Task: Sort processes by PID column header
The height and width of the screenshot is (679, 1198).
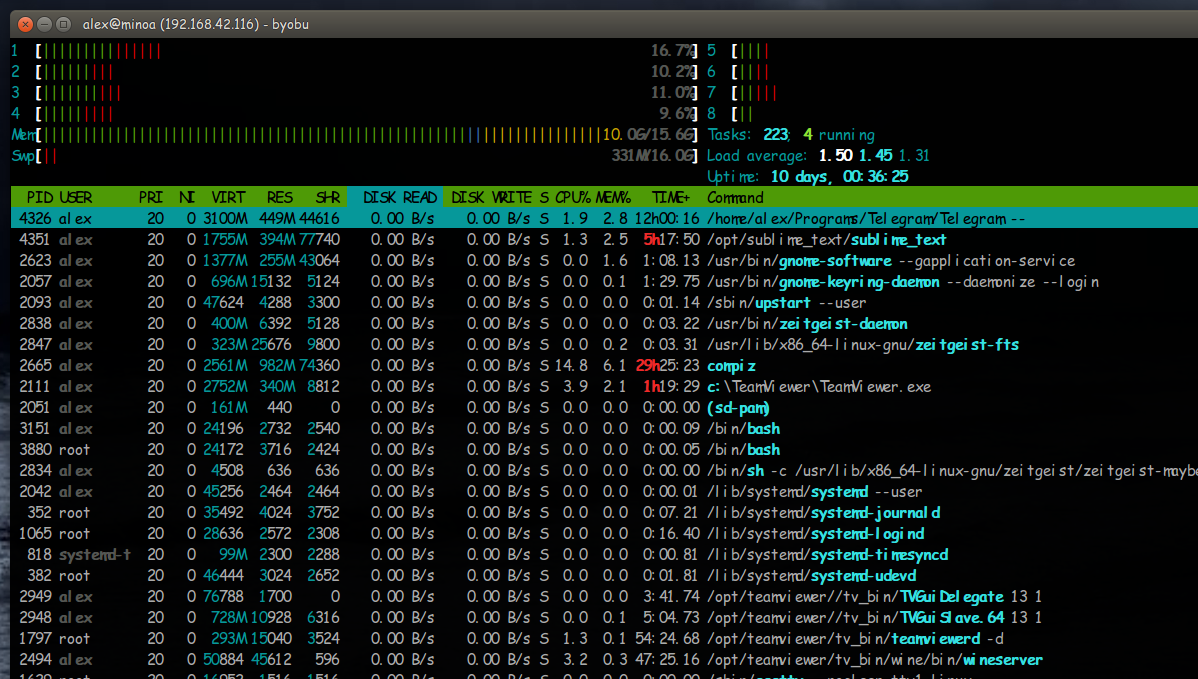Action: pyautogui.click(x=40, y=198)
